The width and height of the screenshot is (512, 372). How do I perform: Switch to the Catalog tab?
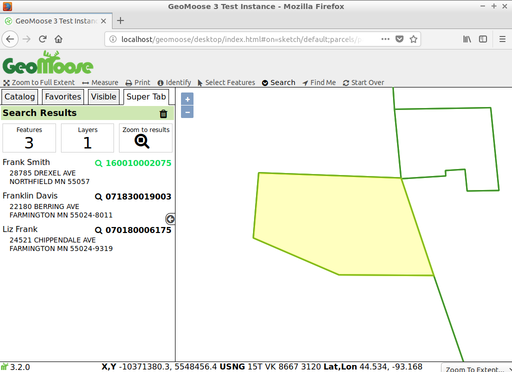tap(20, 97)
